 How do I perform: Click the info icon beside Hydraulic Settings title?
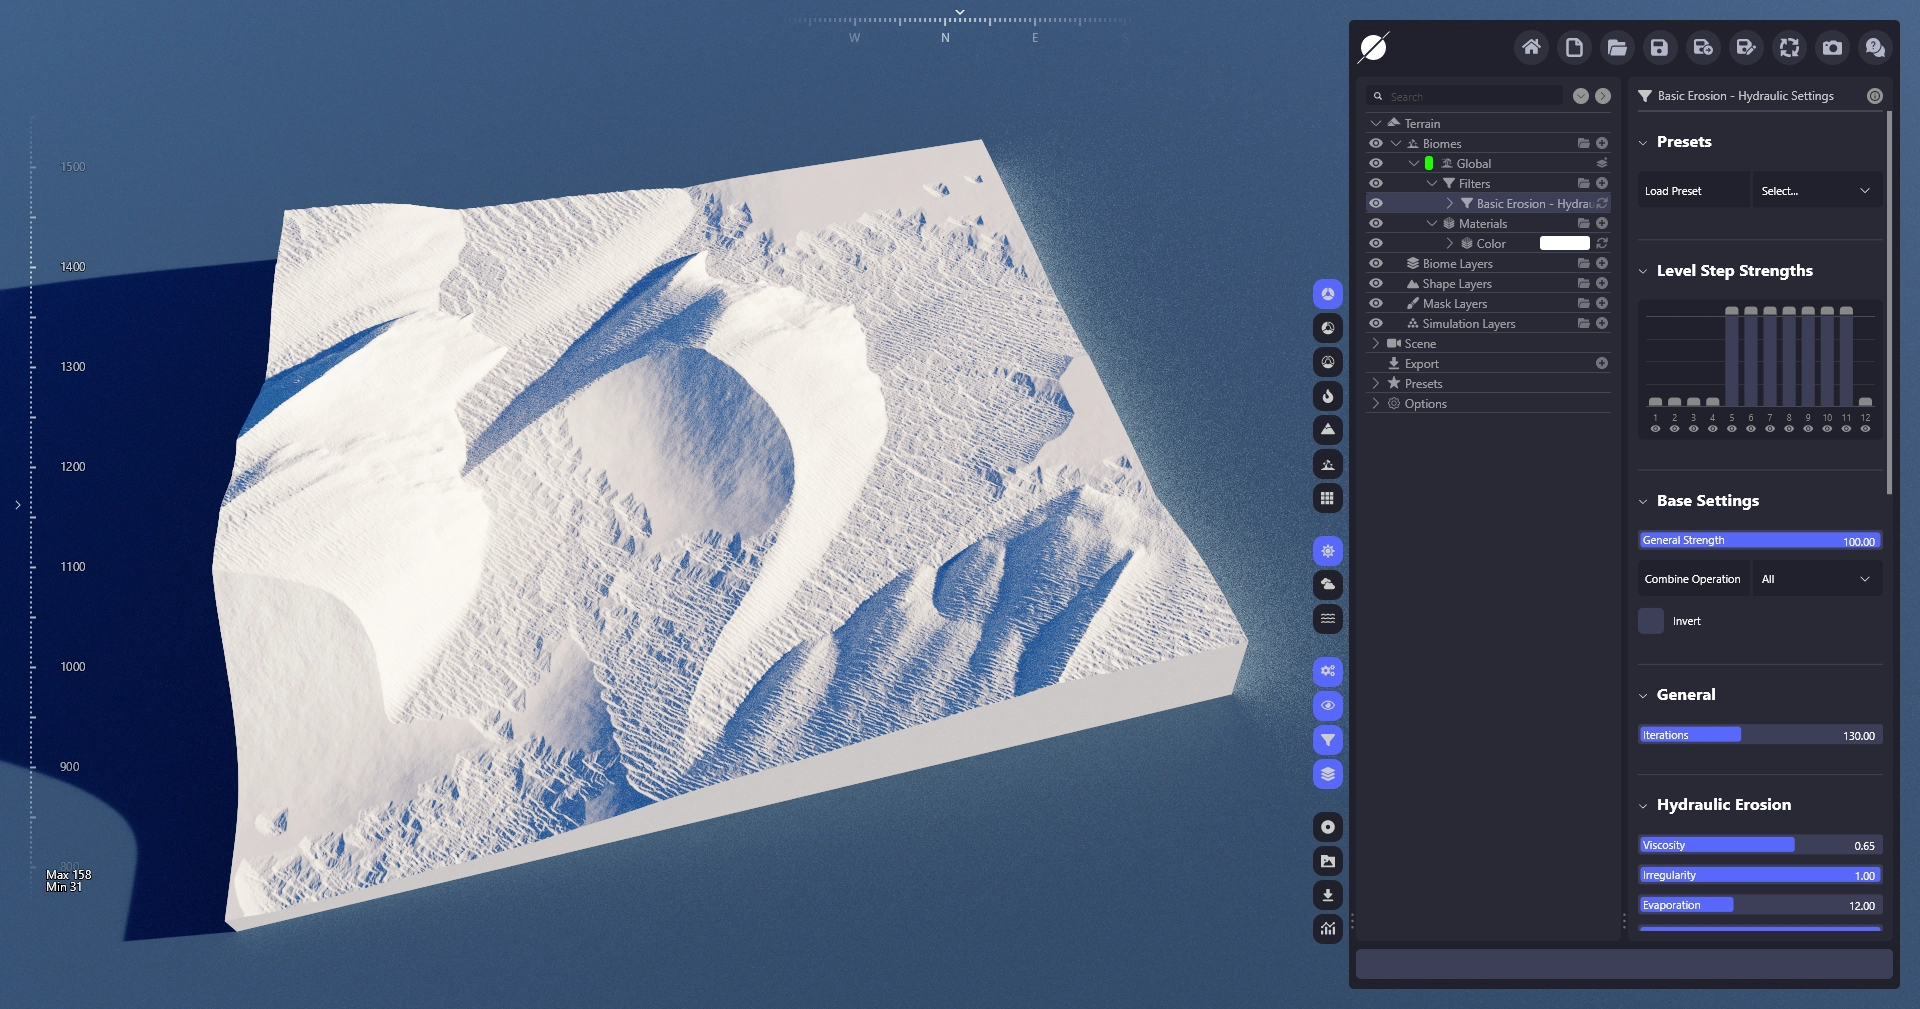coord(1875,96)
